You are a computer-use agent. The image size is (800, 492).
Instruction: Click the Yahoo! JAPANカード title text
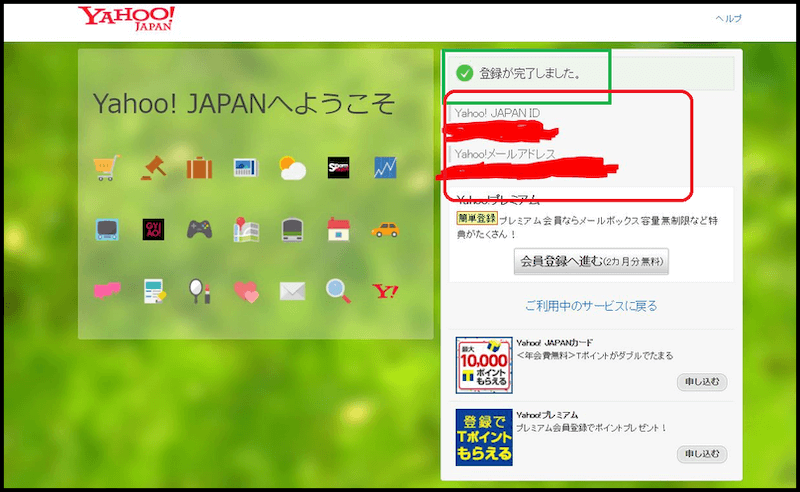[555, 343]
